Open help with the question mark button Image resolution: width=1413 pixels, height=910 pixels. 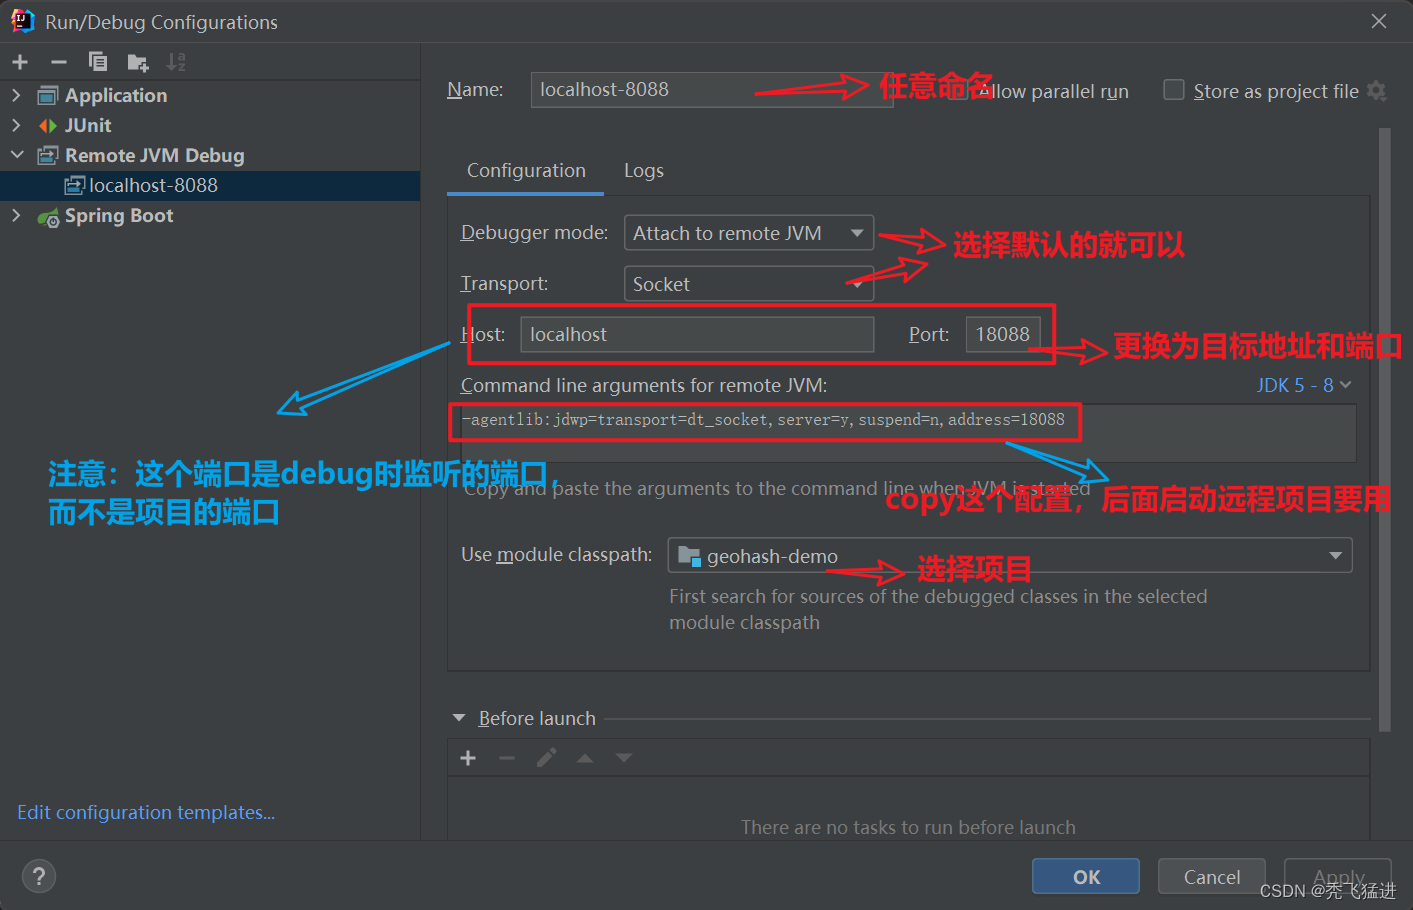39,877
